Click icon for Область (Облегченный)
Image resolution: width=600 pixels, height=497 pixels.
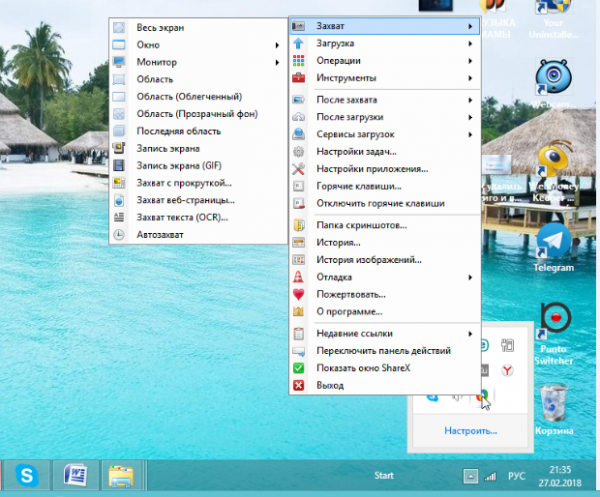coord(119,96)
